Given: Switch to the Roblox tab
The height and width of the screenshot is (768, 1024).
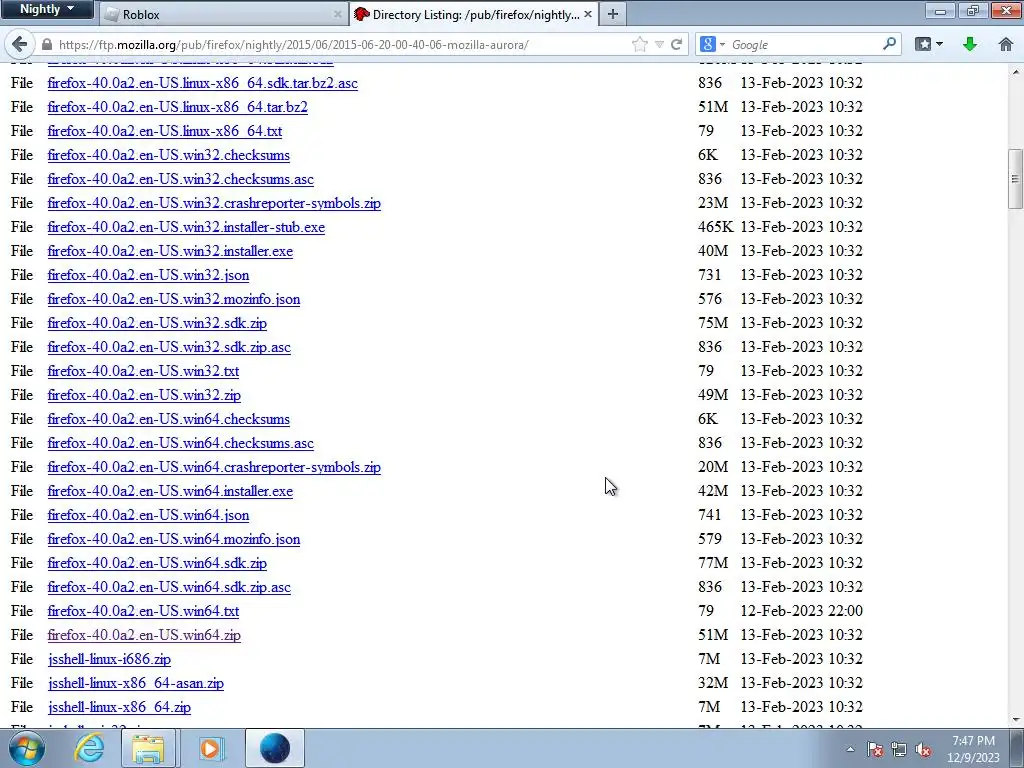Looking at the screenshot, I should [x=222, y=14].
